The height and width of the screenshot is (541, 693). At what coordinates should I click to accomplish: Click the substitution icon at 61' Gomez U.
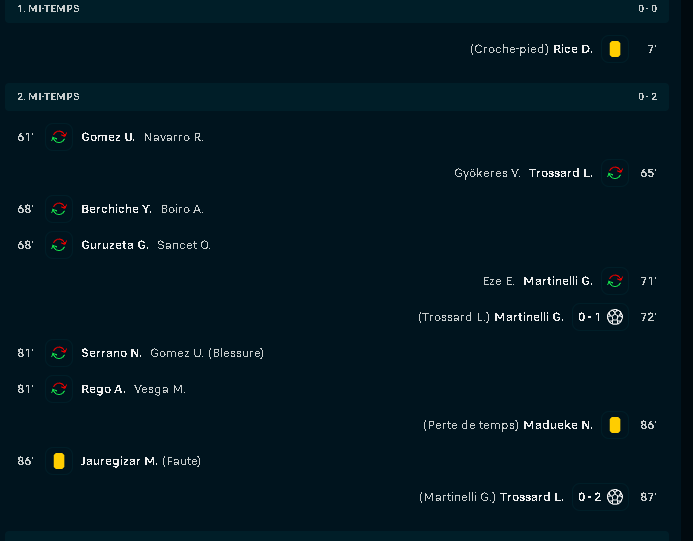(x=59, y=137)
